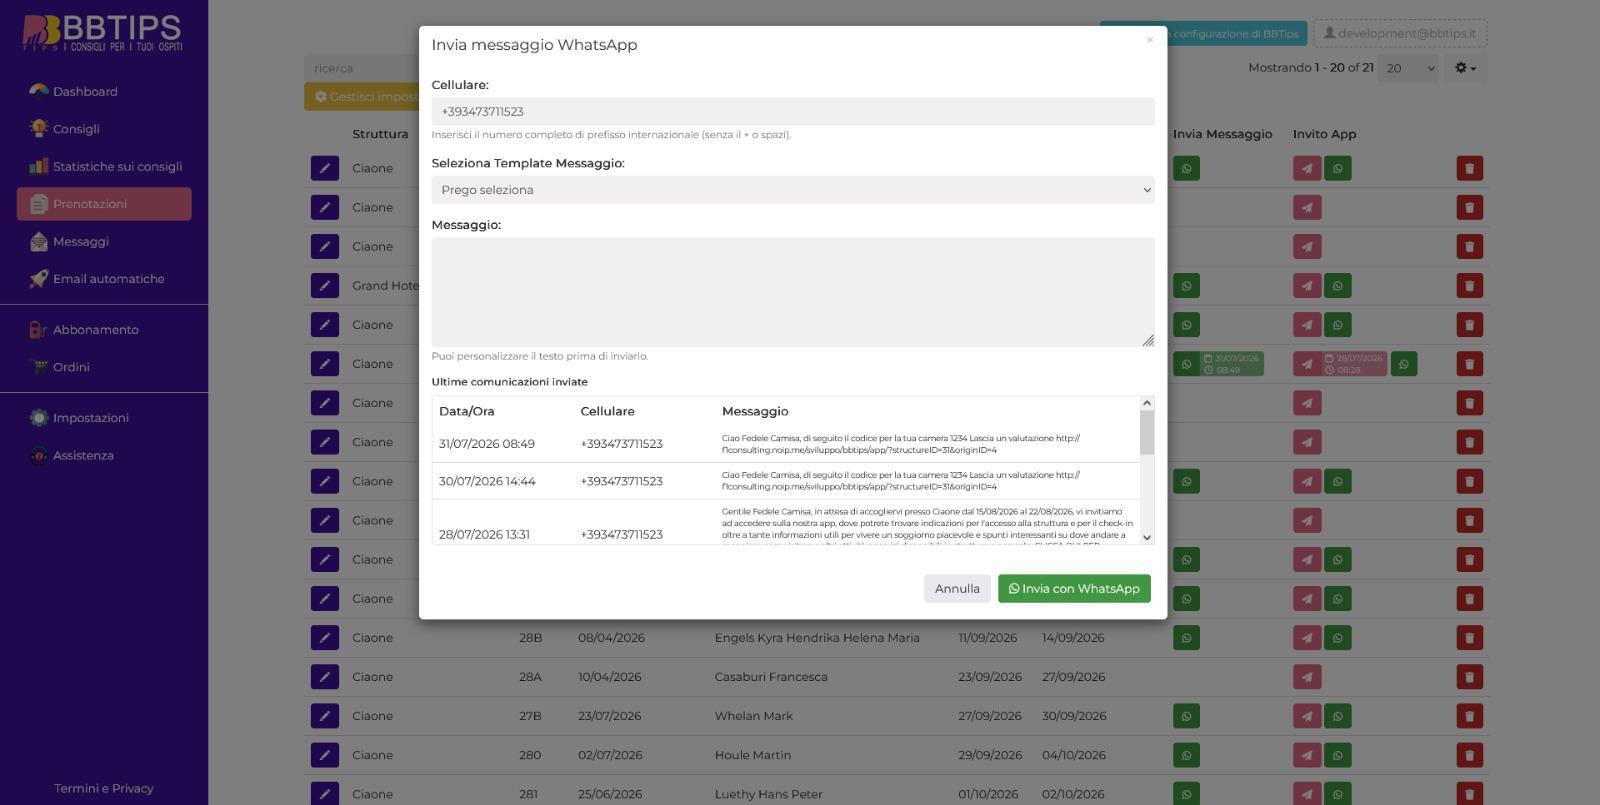This screenshot has height=805, width=1600.
Task: Click the guest name Houle Martin
Action: point(753,755)
